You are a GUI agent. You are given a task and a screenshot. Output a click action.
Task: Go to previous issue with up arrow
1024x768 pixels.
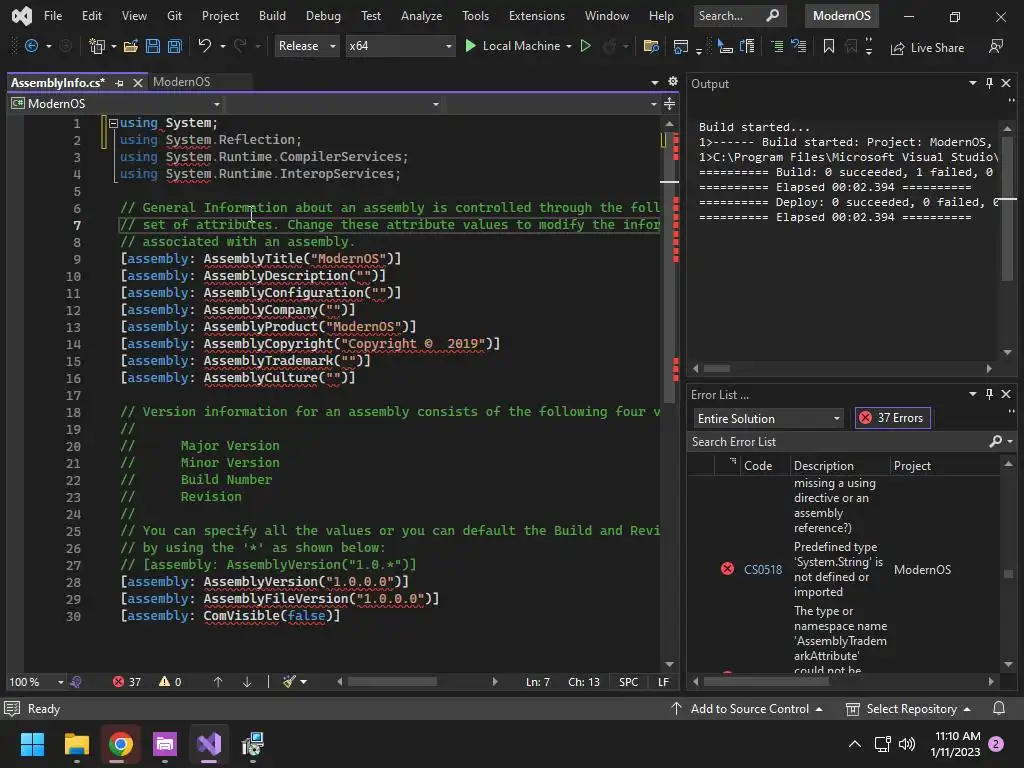[218, 682]
